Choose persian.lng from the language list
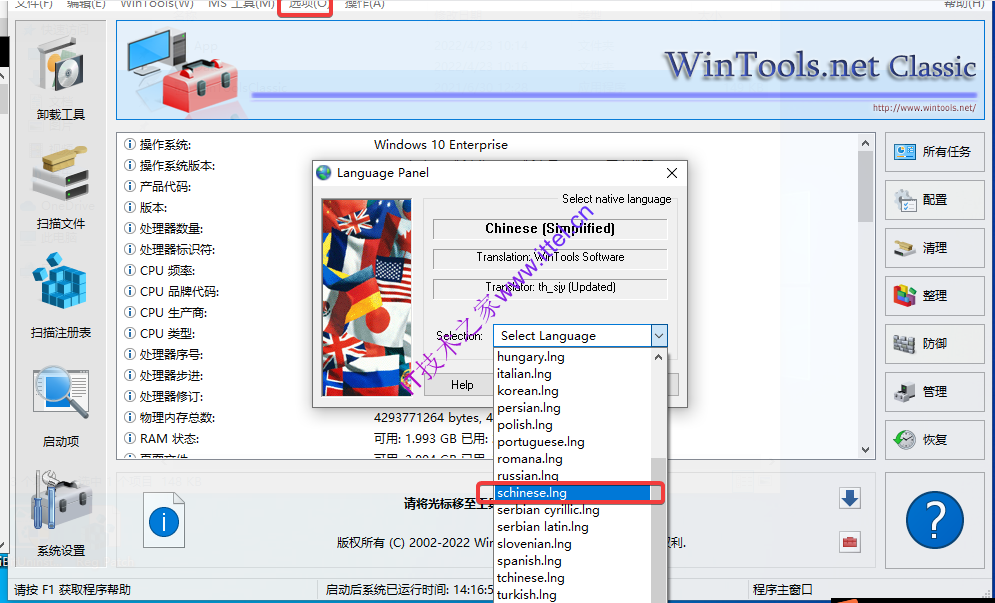Image resolution: width=995 pixels, height=603 pixels. 573,408
